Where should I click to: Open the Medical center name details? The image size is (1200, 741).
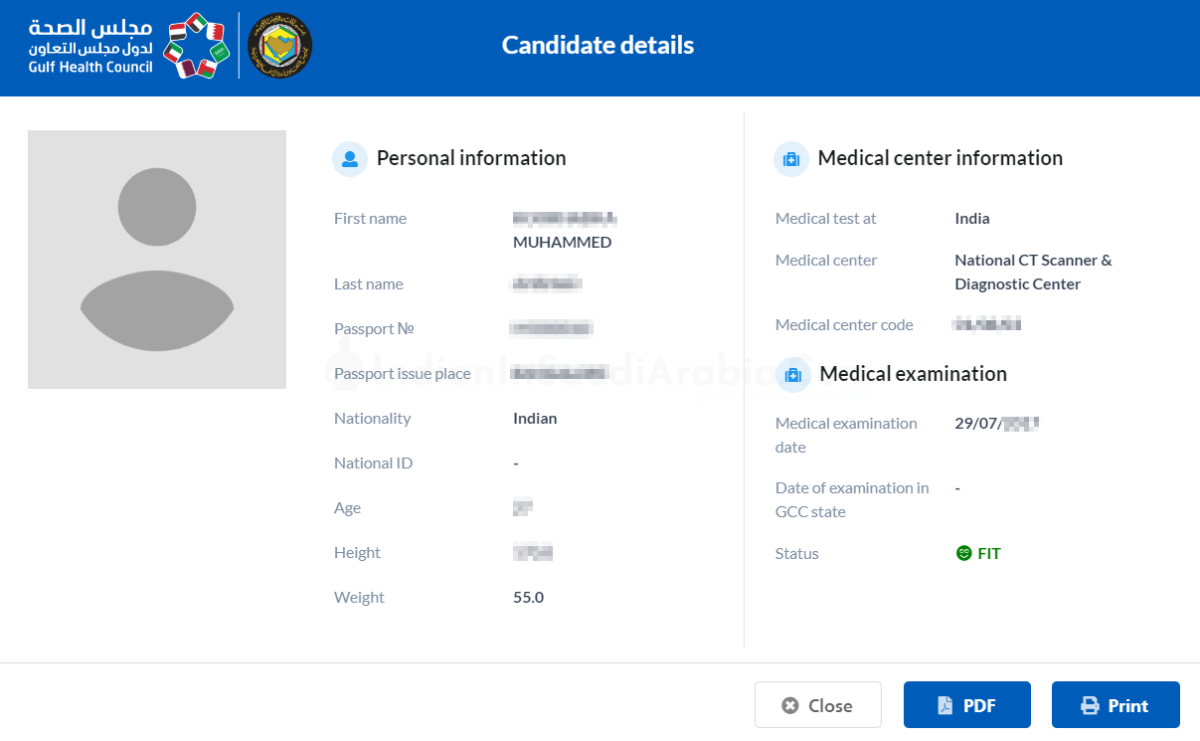point(1031,271)
